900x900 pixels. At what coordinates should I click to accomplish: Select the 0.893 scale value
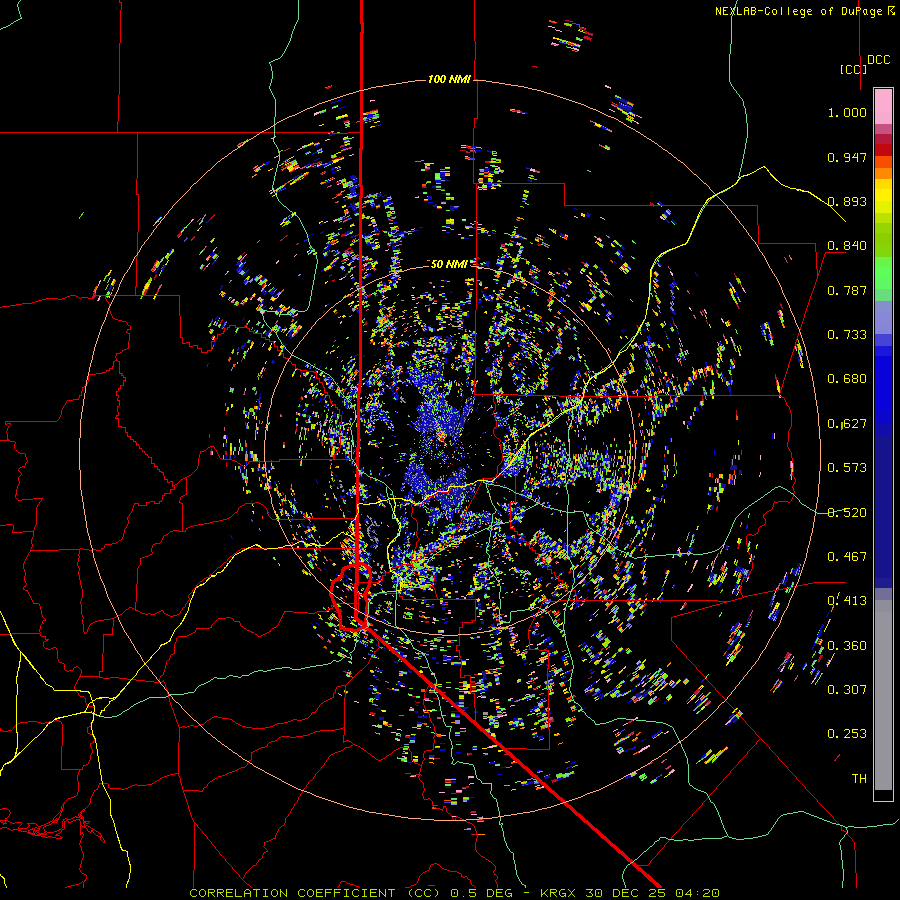click(847, 201)
